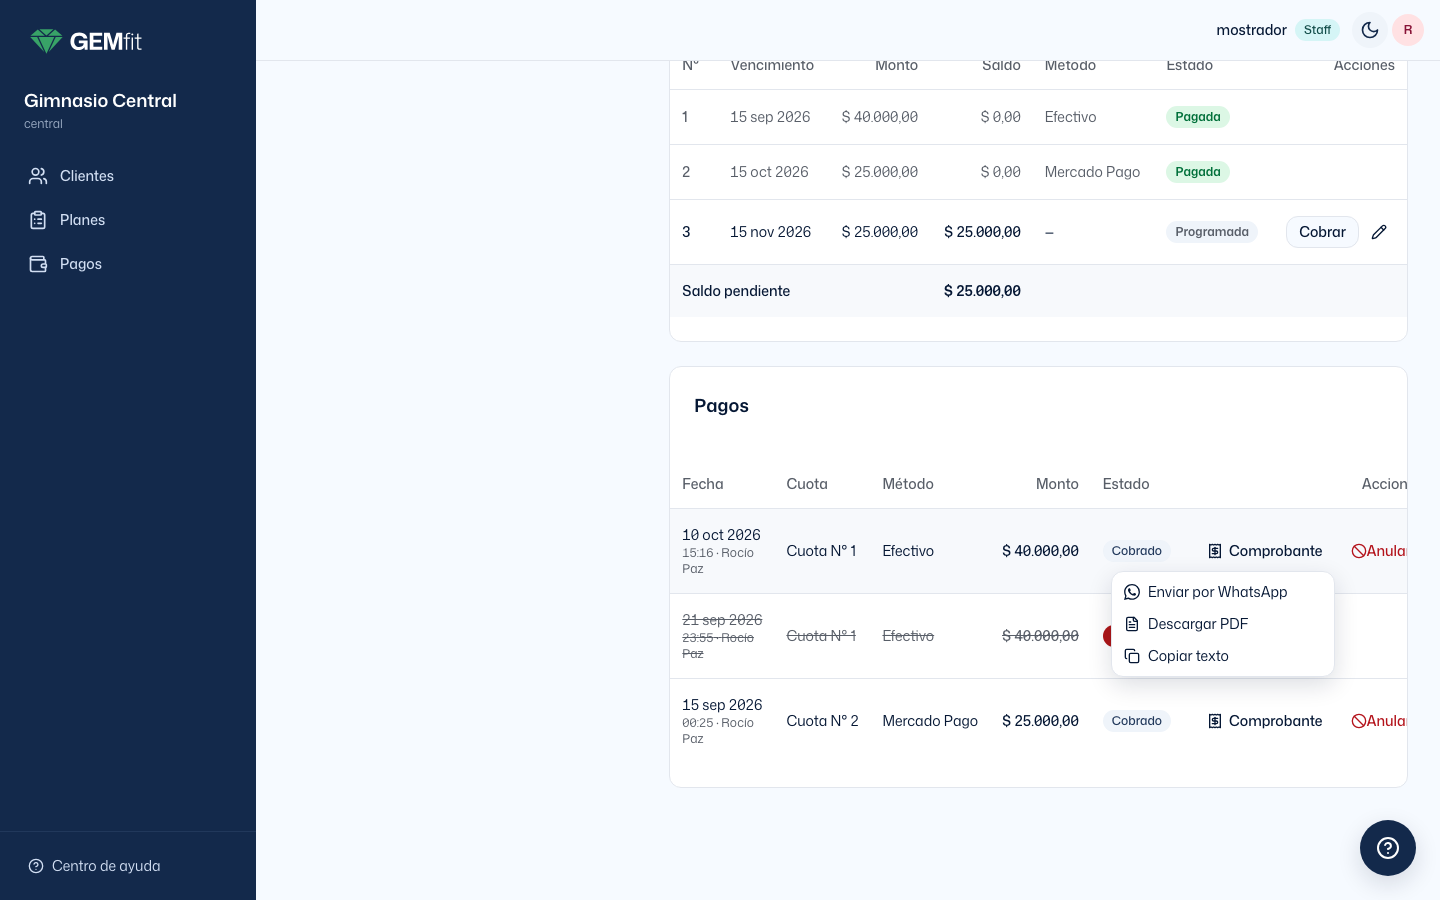Click Pagada badge for 15 oct 2026
Image resolution: width=1440 pixels, height=900 pixels.
click(x=1198, y=172)
